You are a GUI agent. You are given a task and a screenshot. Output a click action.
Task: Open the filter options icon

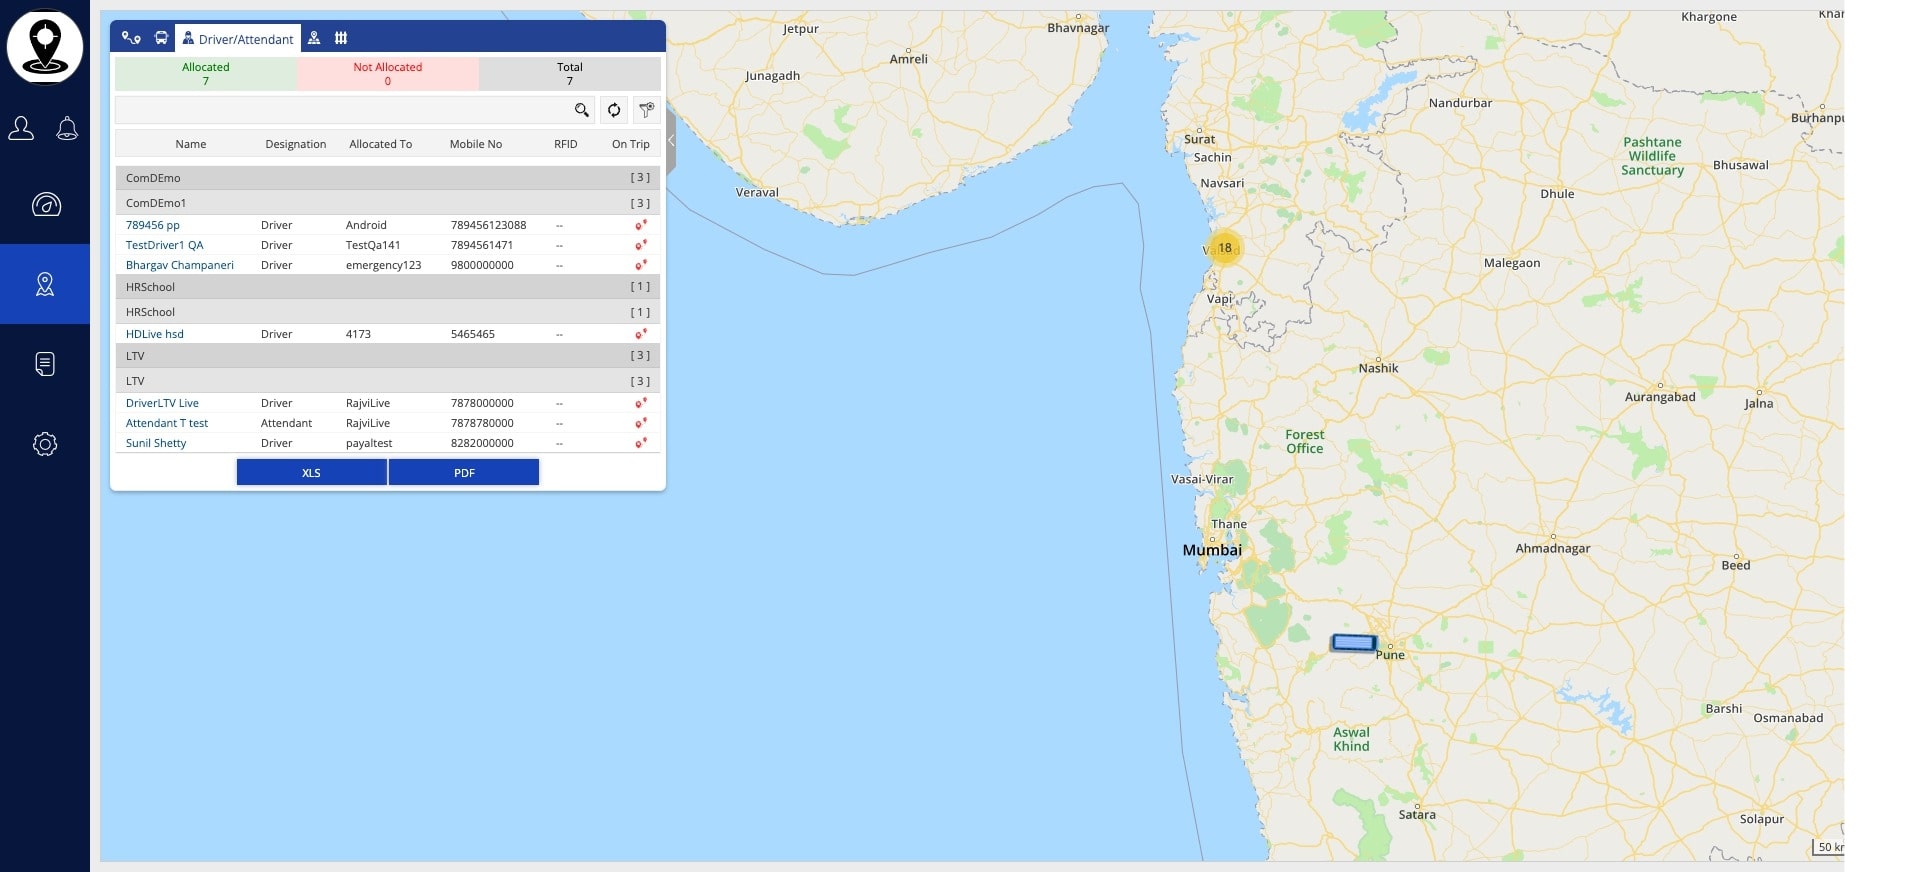[646, 110]
